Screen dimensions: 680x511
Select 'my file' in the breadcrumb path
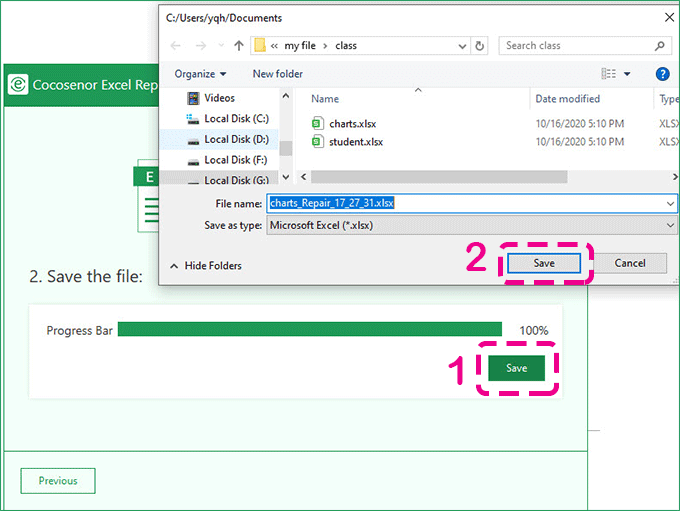[x=300, y=46]
